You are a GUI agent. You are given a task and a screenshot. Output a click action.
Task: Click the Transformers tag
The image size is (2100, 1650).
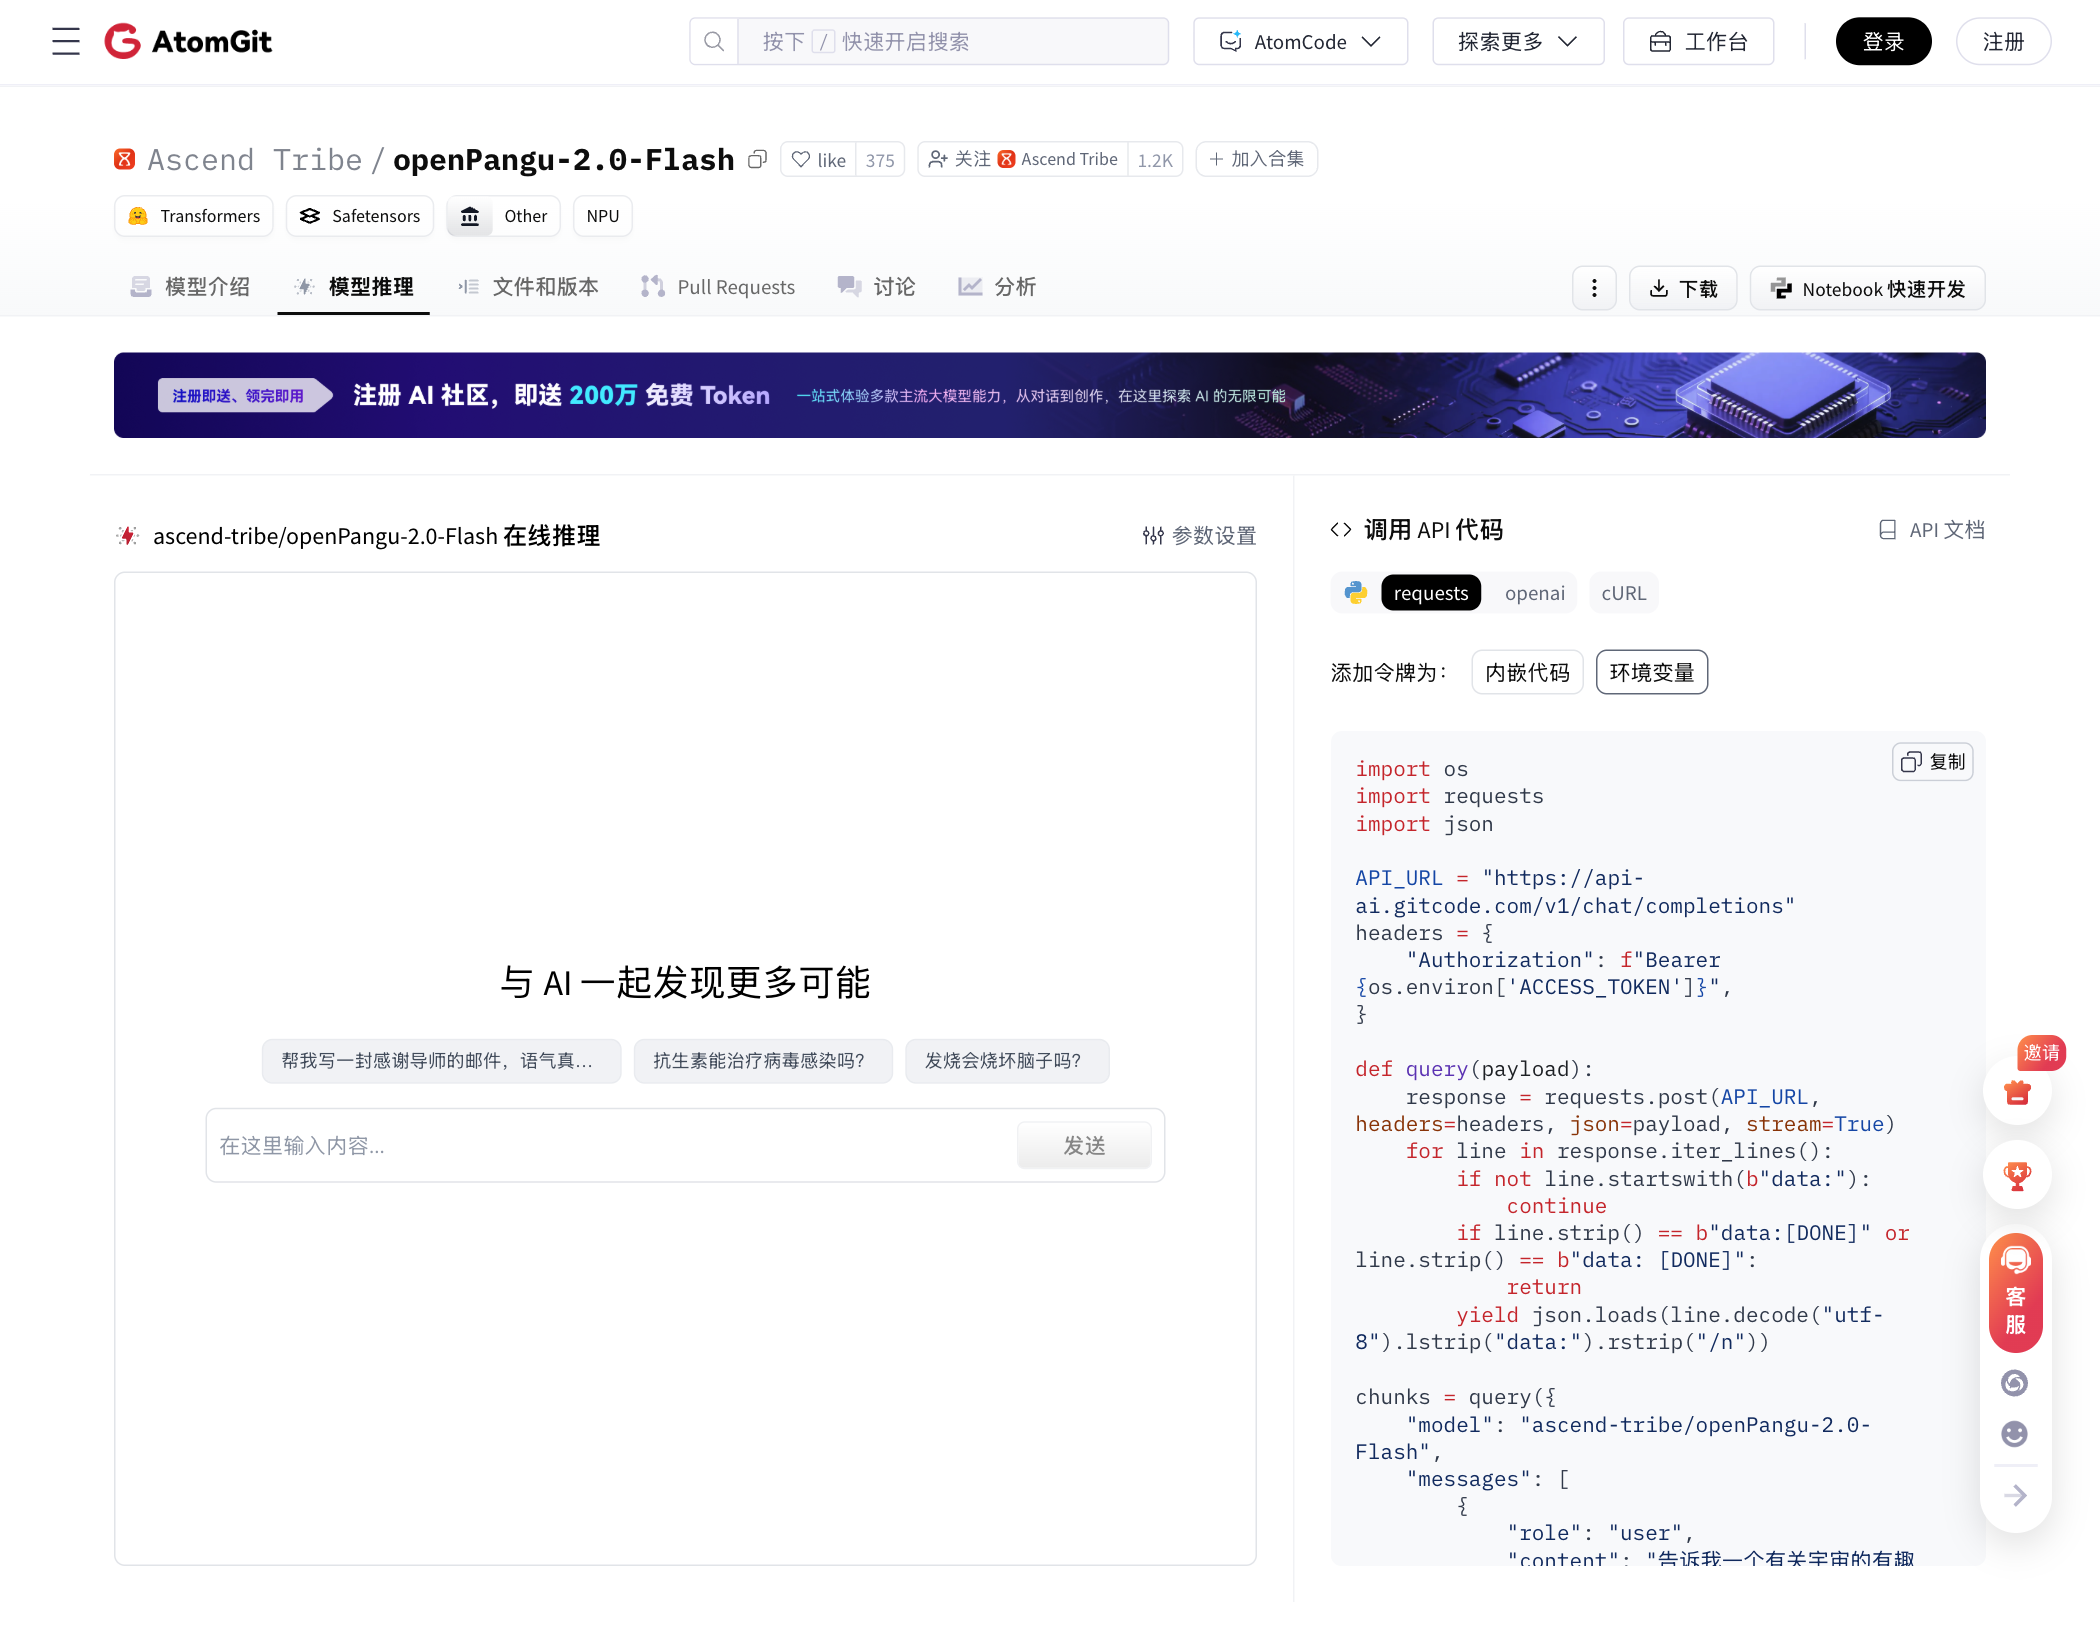194,216
